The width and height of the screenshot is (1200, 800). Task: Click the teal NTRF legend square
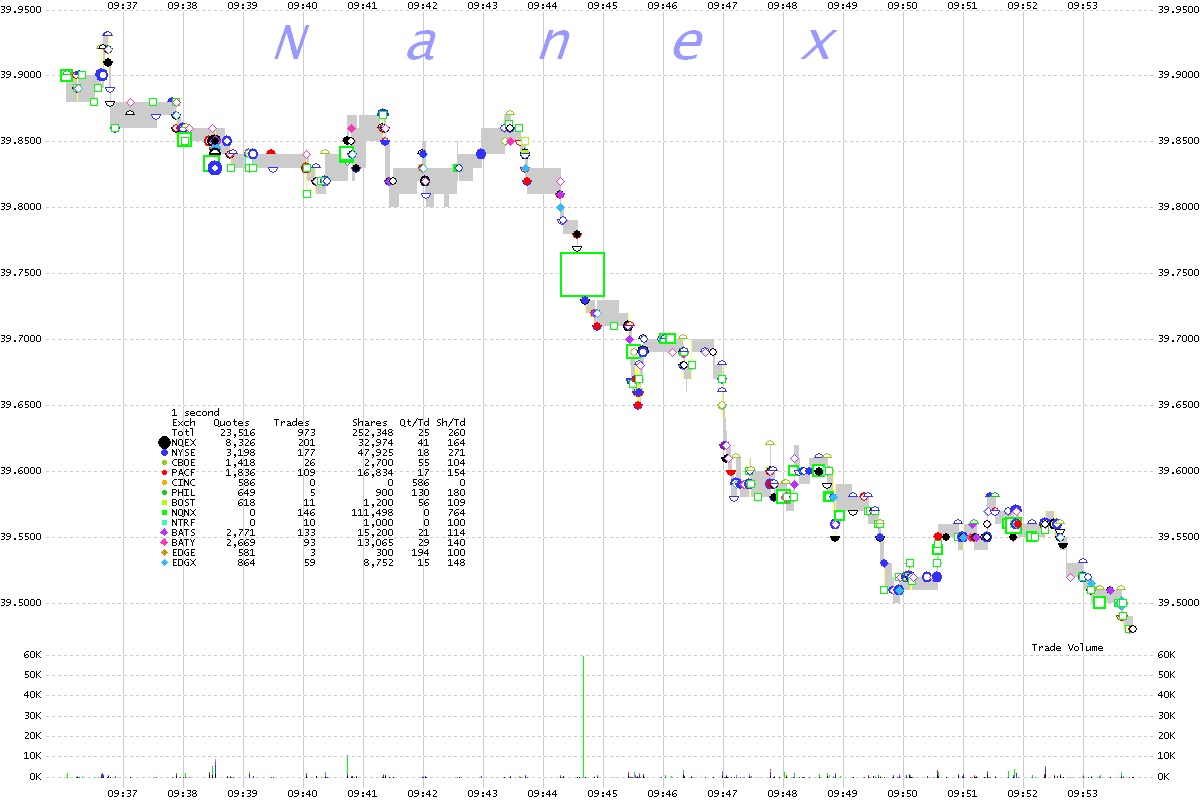(x=164, y=523)
